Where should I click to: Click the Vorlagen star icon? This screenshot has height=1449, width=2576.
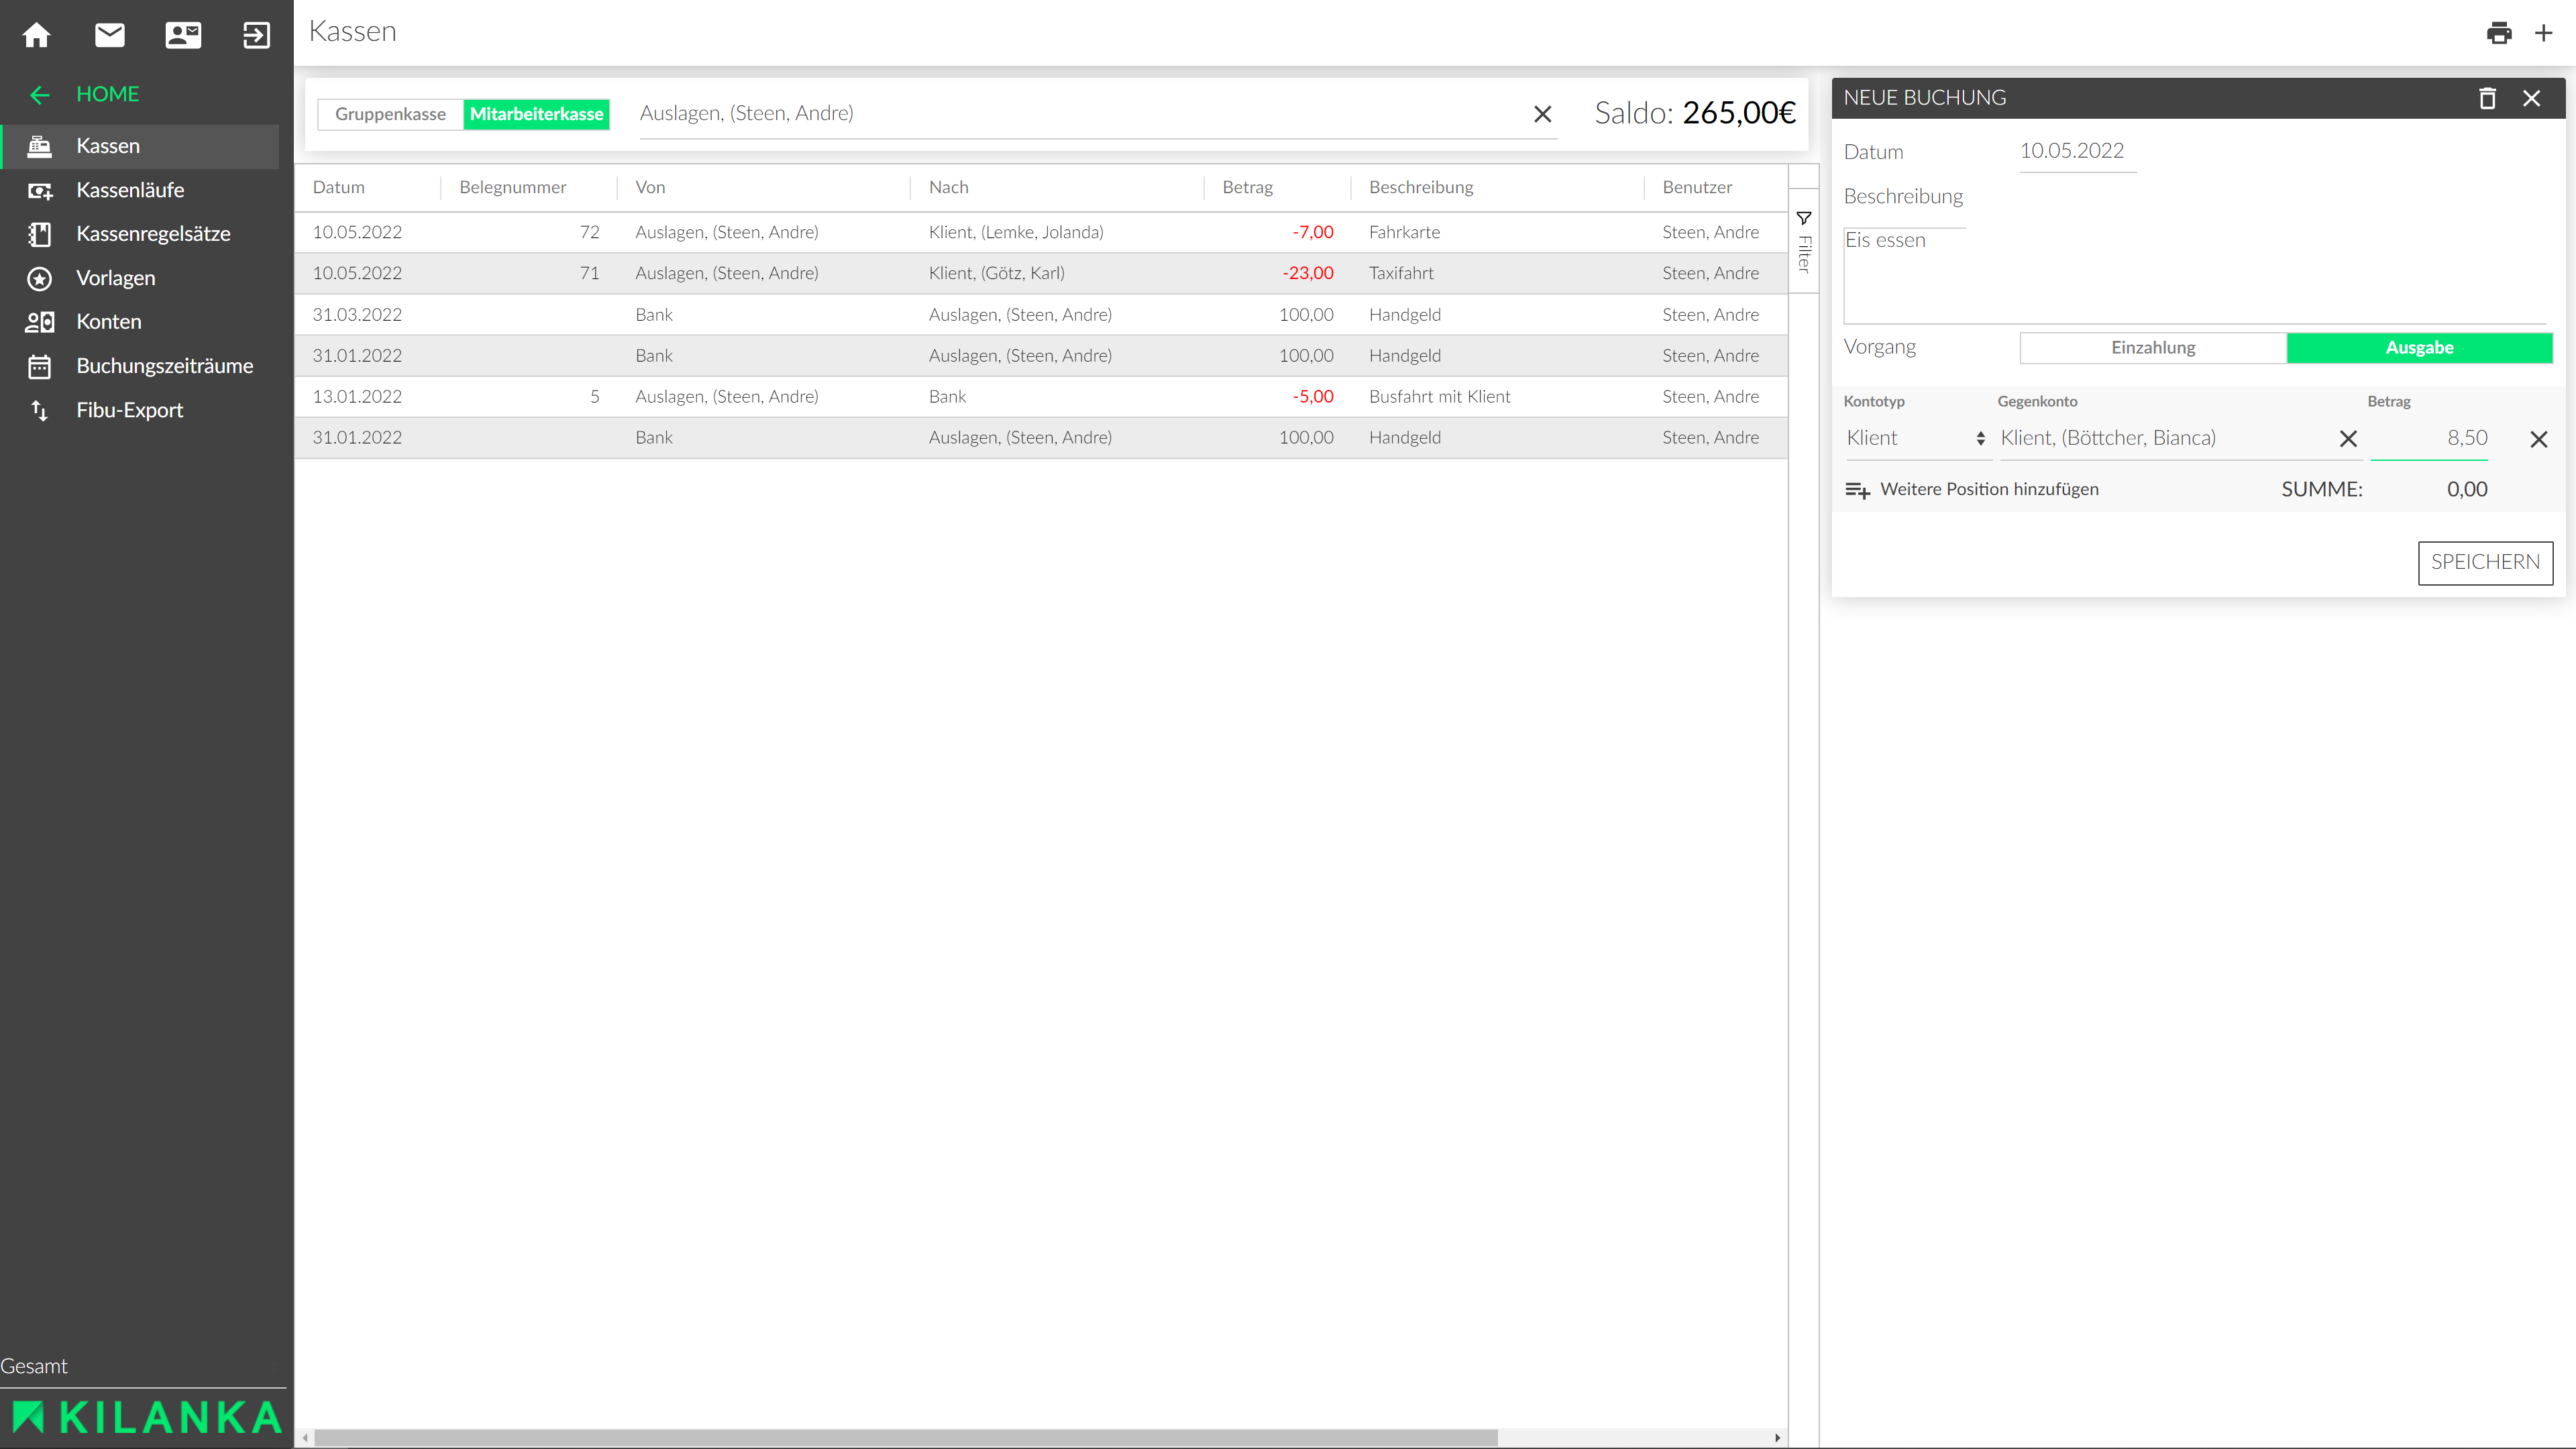[40, 278]
